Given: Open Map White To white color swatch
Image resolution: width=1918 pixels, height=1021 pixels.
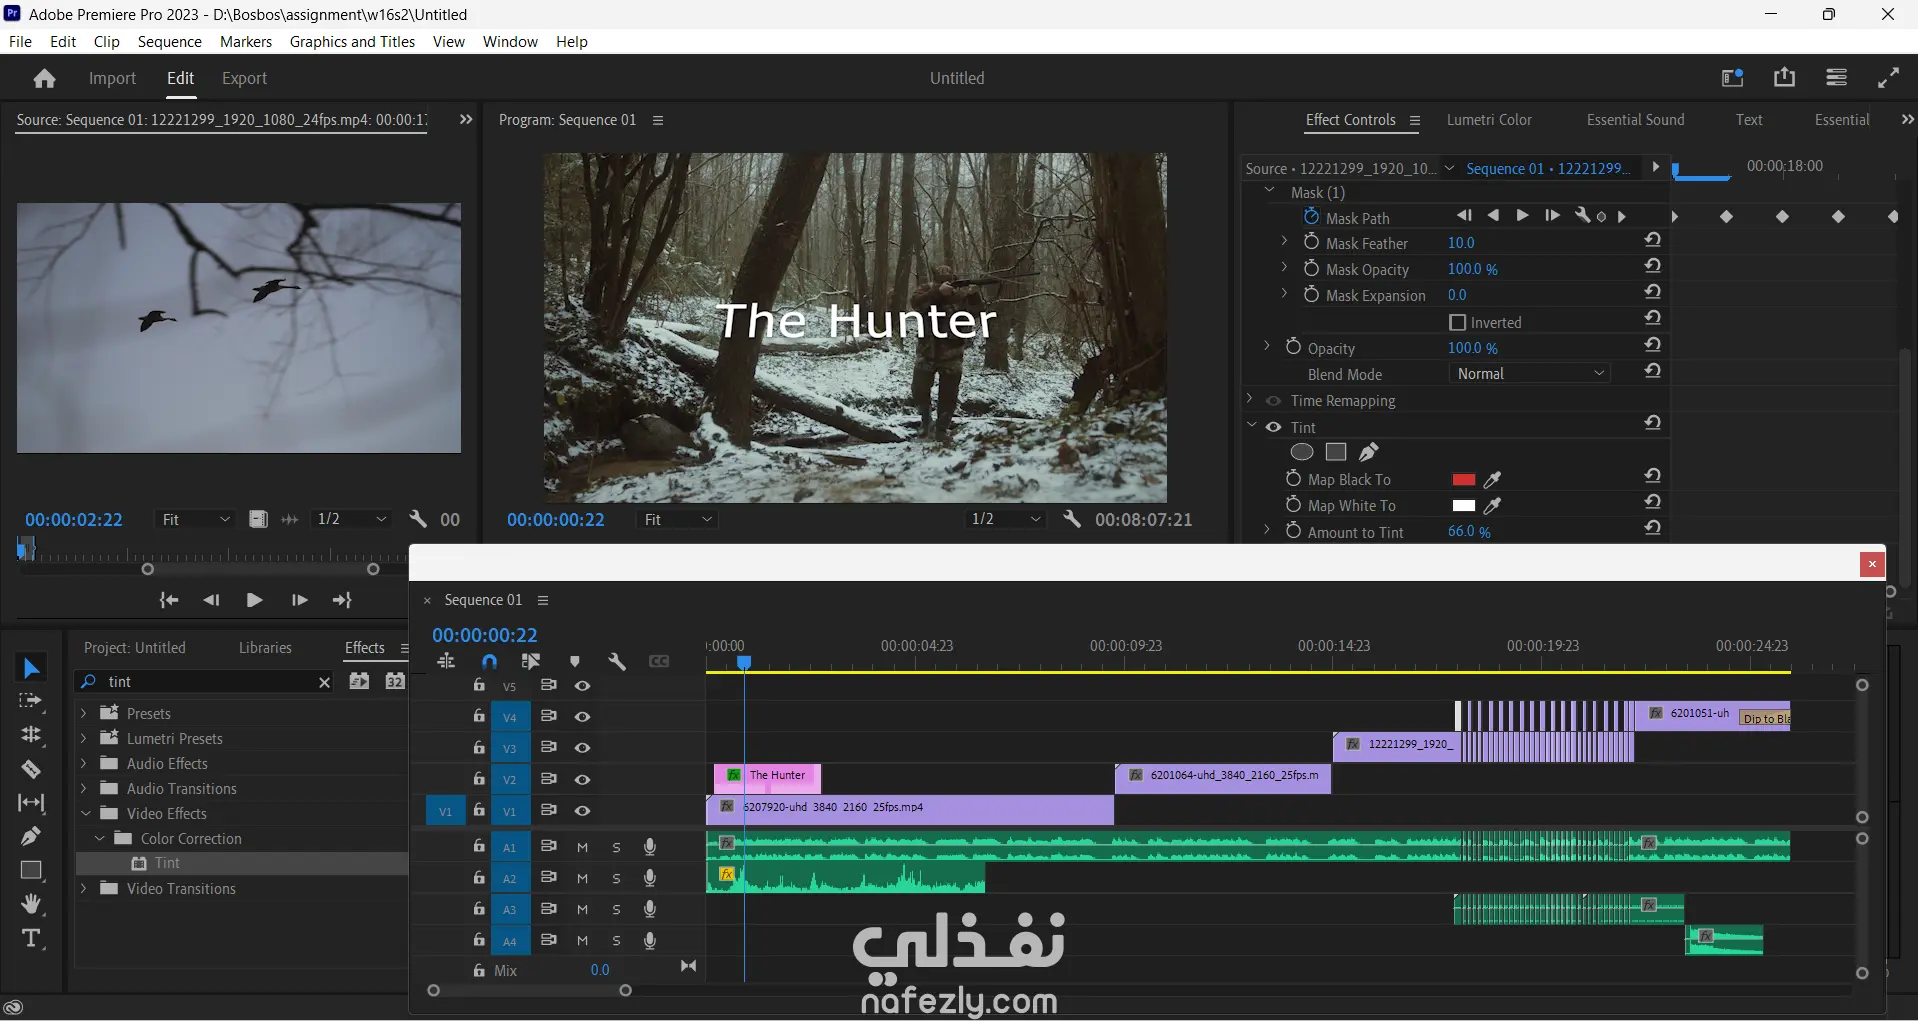Looking at the screenshot, I should tap(1464, 506).
